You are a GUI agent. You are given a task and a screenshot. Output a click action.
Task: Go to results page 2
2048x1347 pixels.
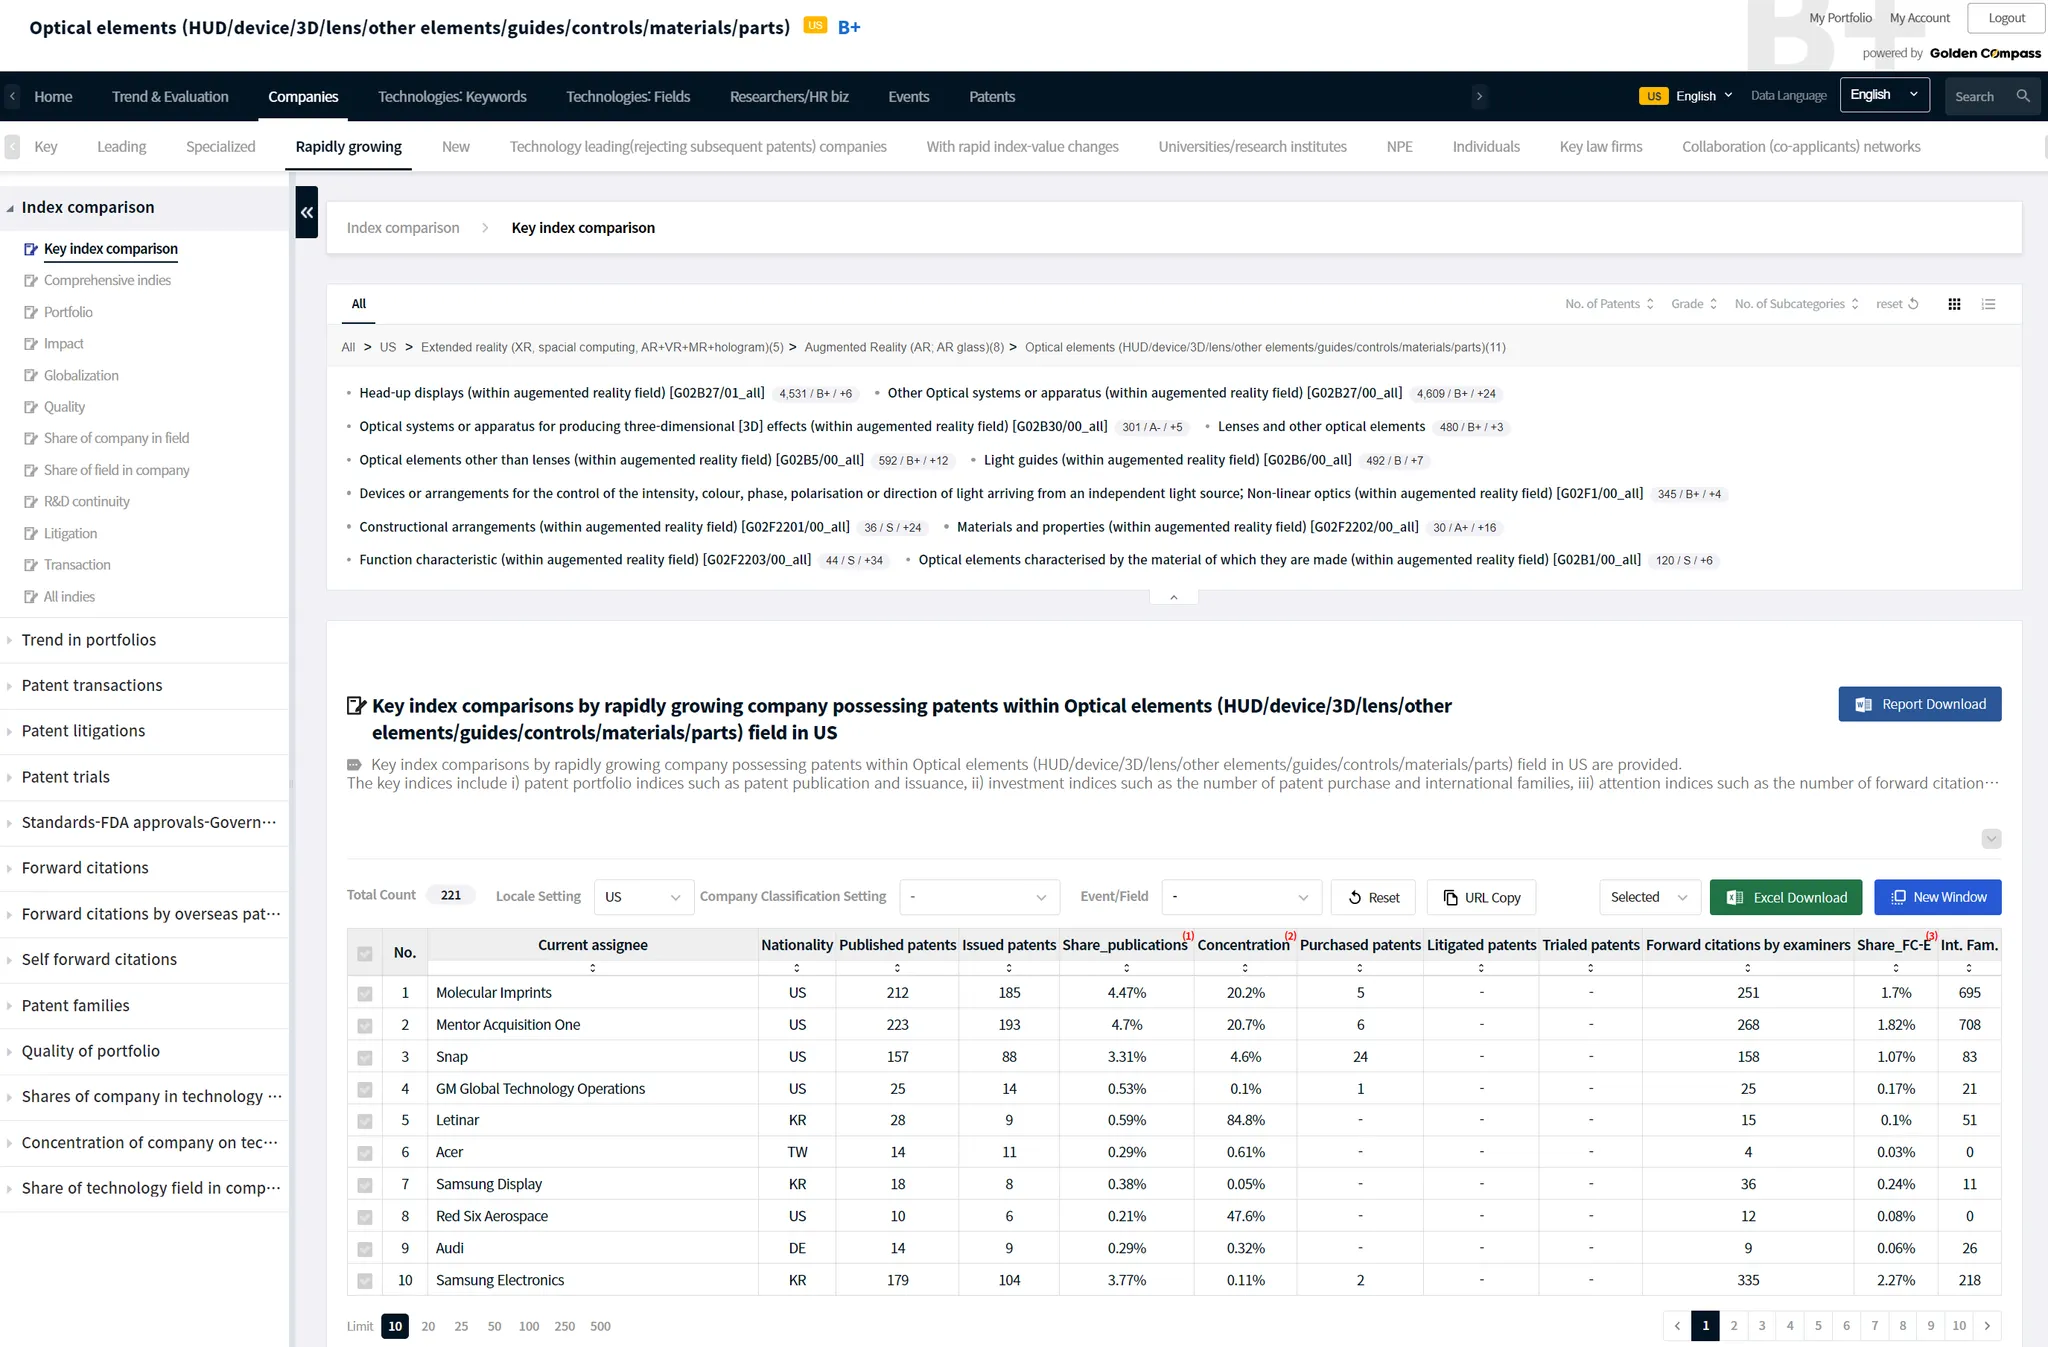[x=1734, y=1326]
